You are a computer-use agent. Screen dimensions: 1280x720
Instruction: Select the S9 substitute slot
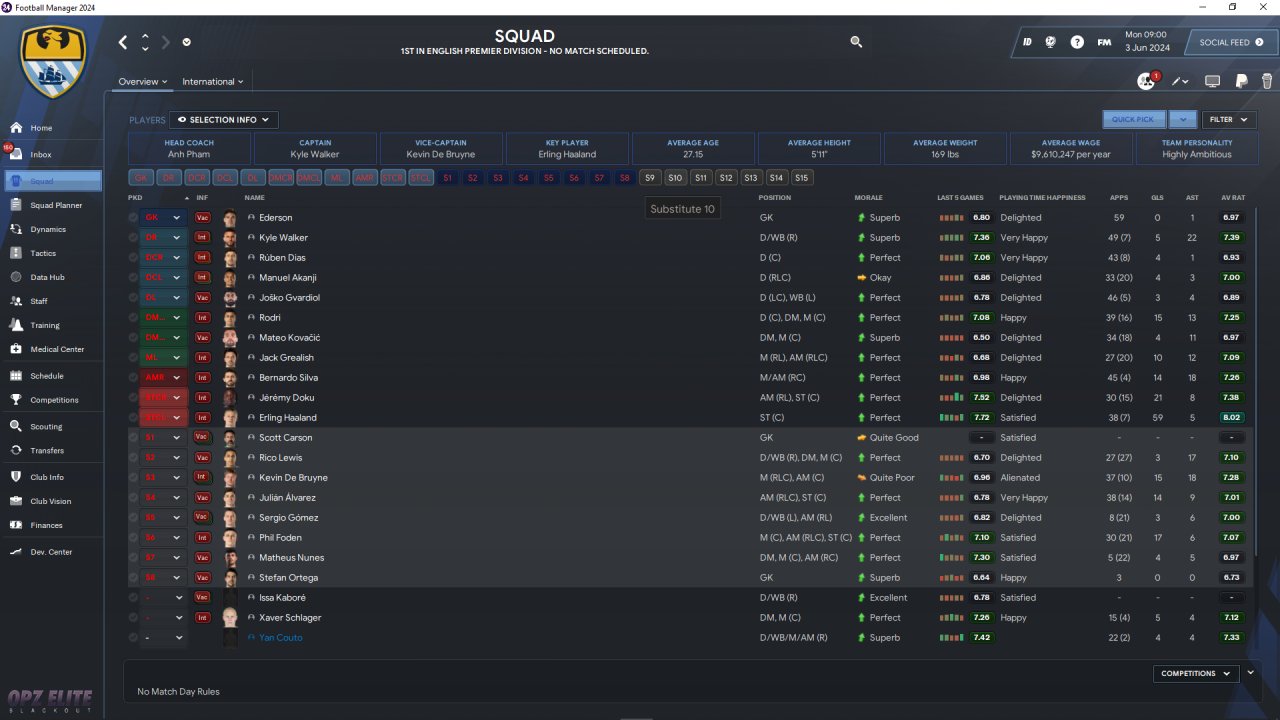pos(650,178)
